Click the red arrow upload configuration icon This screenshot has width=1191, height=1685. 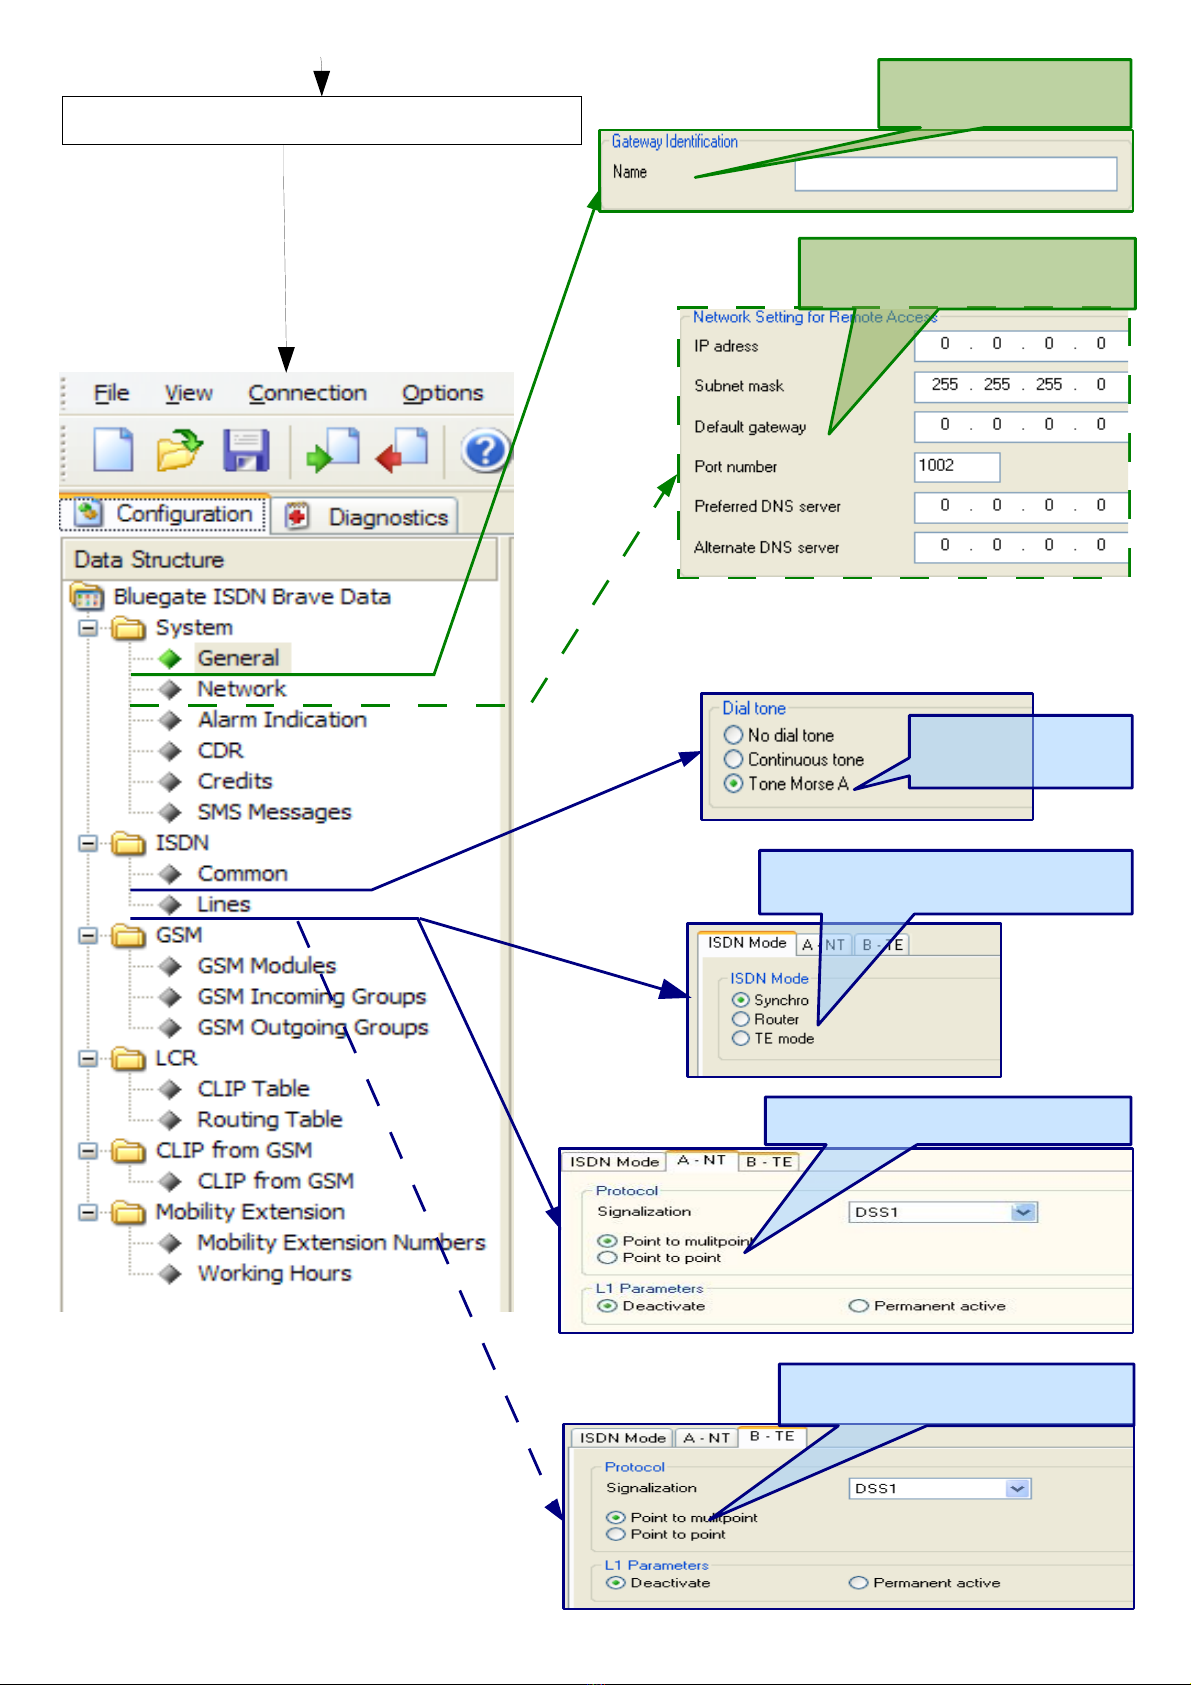click(x=402, y=450)
